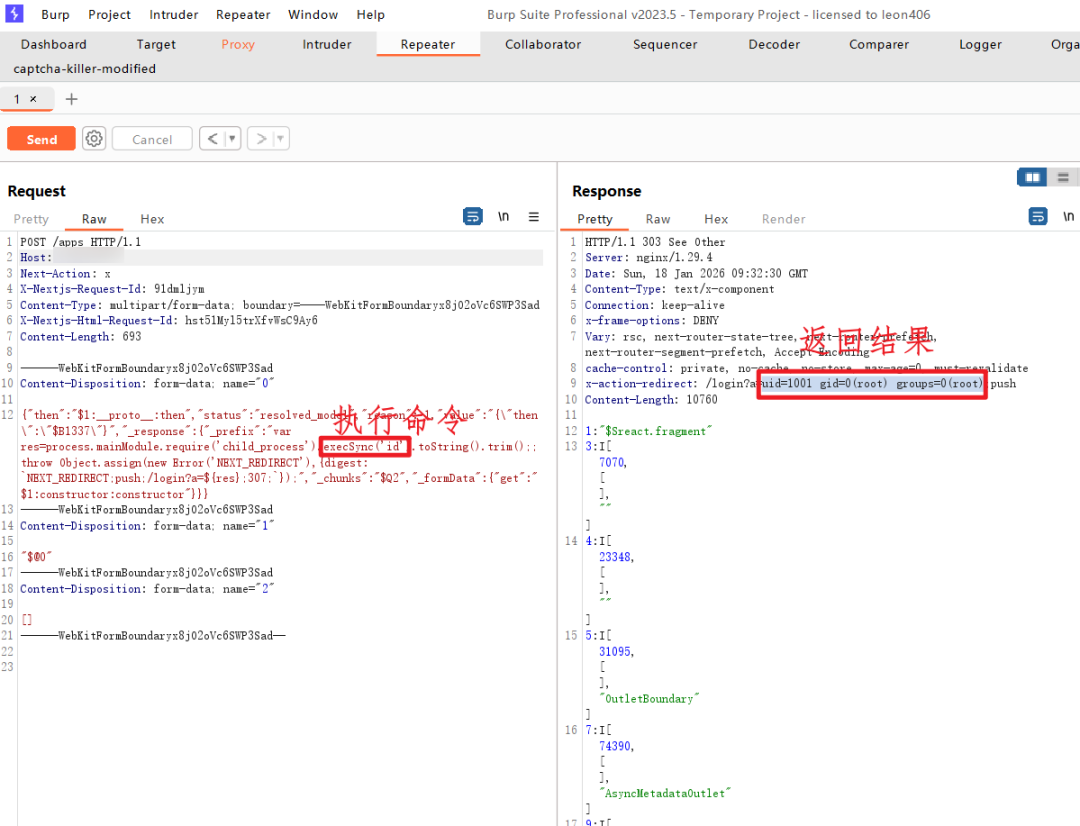Image resolution: width=1080 pixels, height=826 pixels.
Task: Switch to side-by-side request/response layout
Action: pos(1032,178)
